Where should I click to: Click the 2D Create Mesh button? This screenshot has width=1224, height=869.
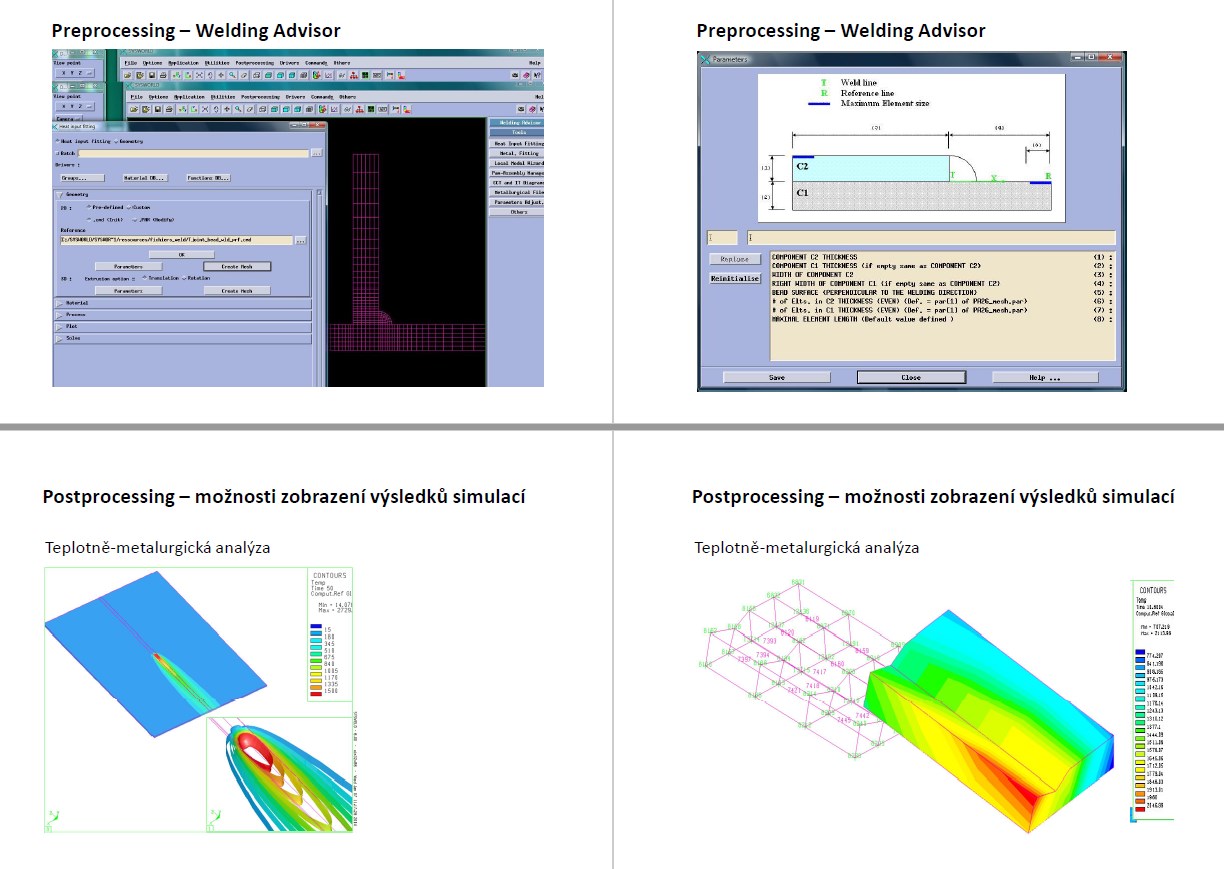pos(237,267)
